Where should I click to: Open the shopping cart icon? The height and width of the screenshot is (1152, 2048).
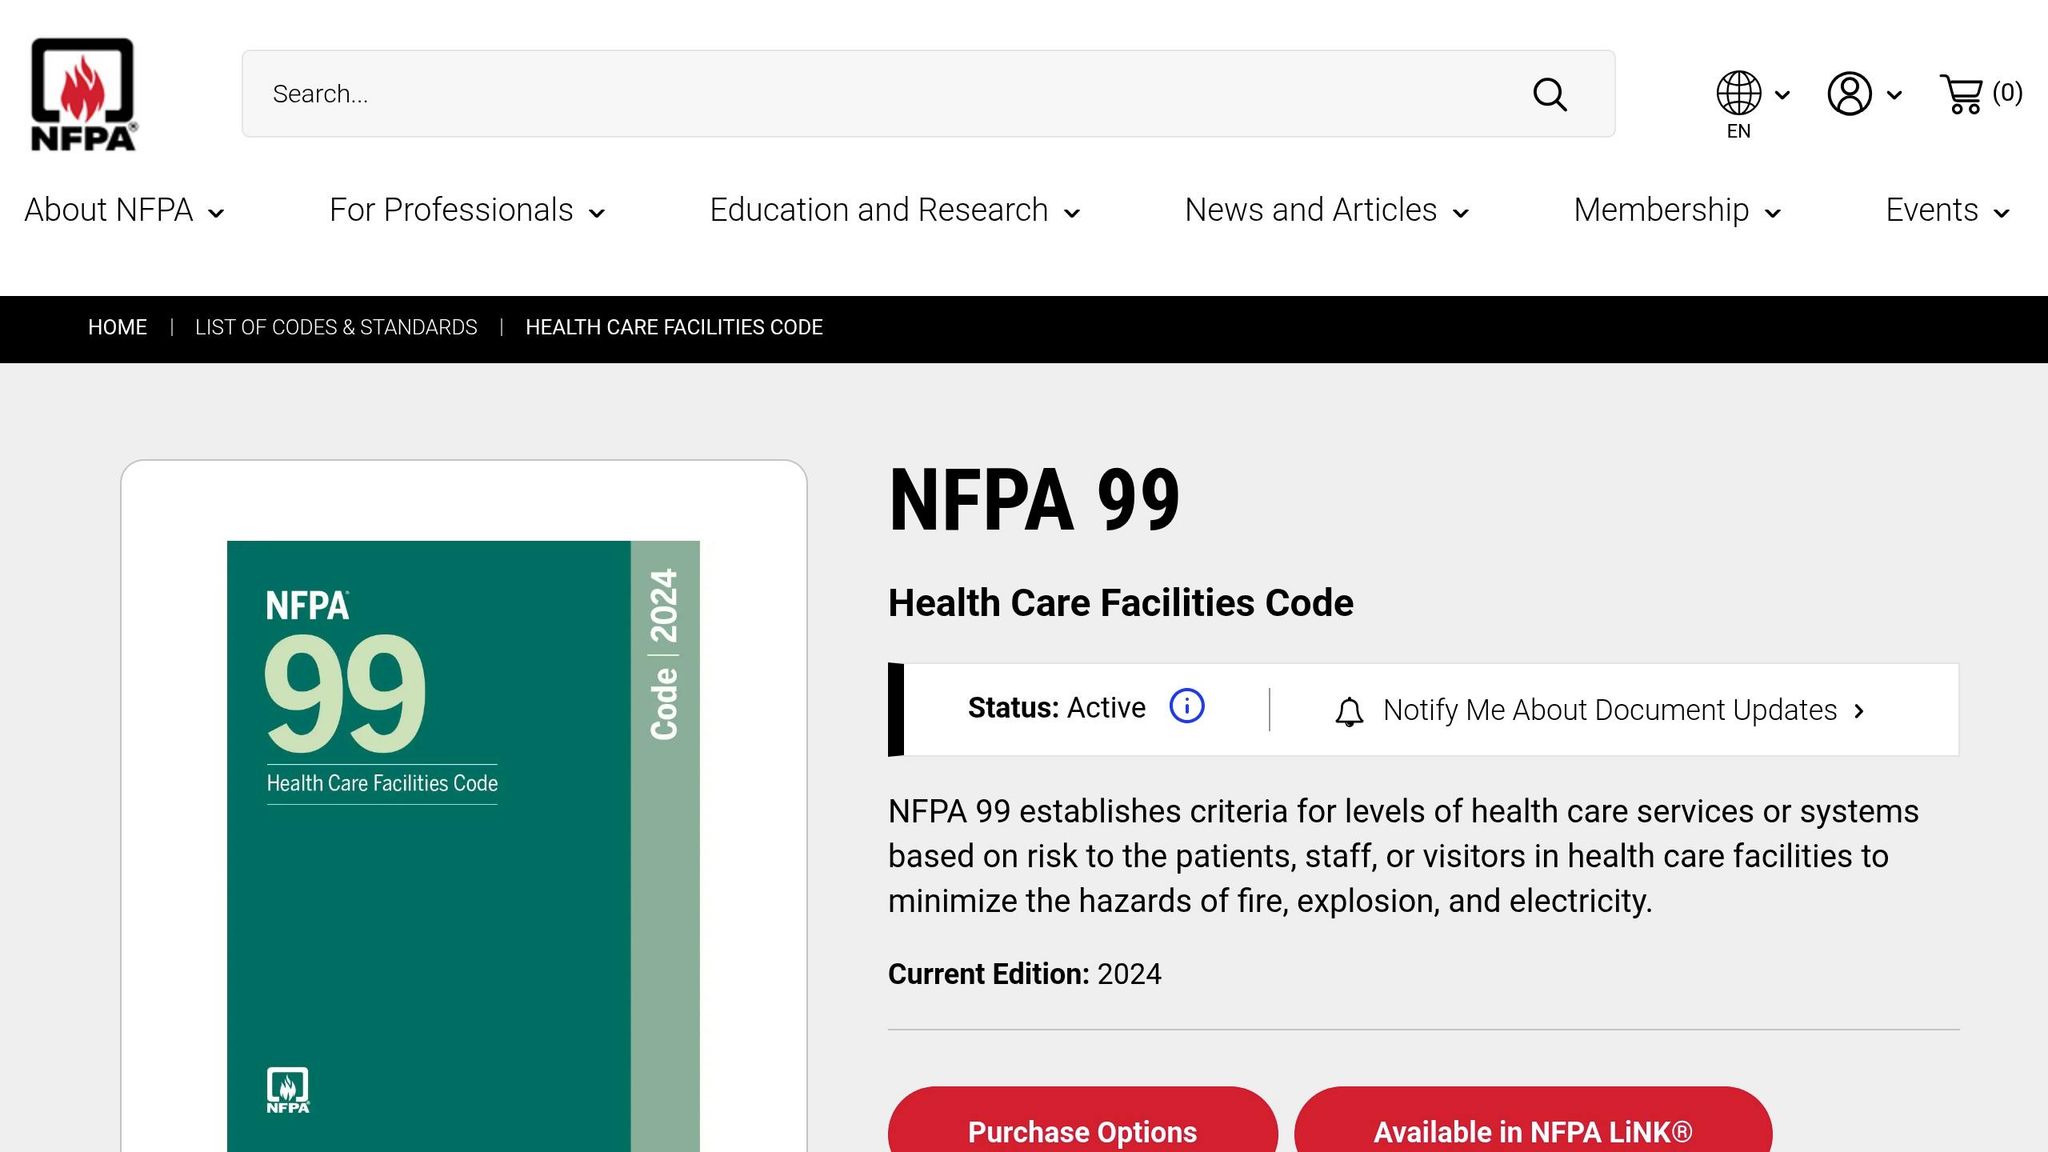(x=1961, y=94)
